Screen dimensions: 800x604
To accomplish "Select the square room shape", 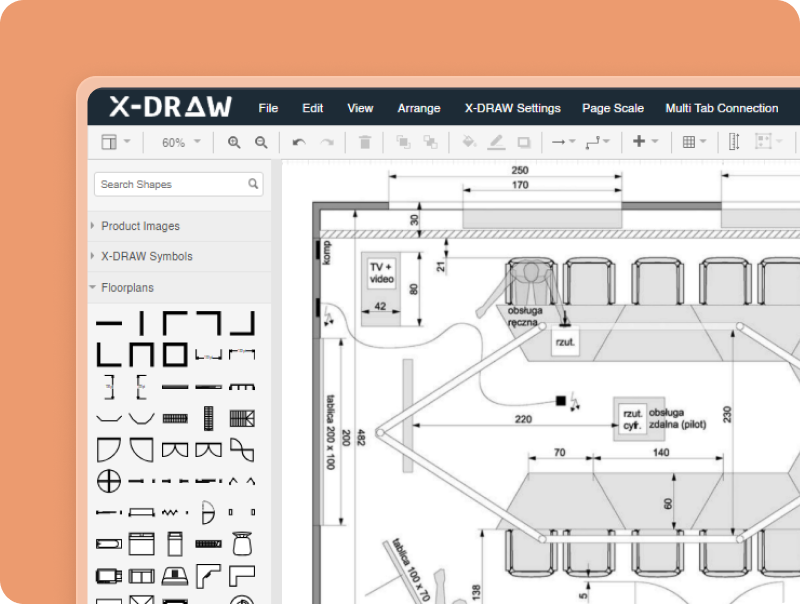I will (x=175, y=355).
